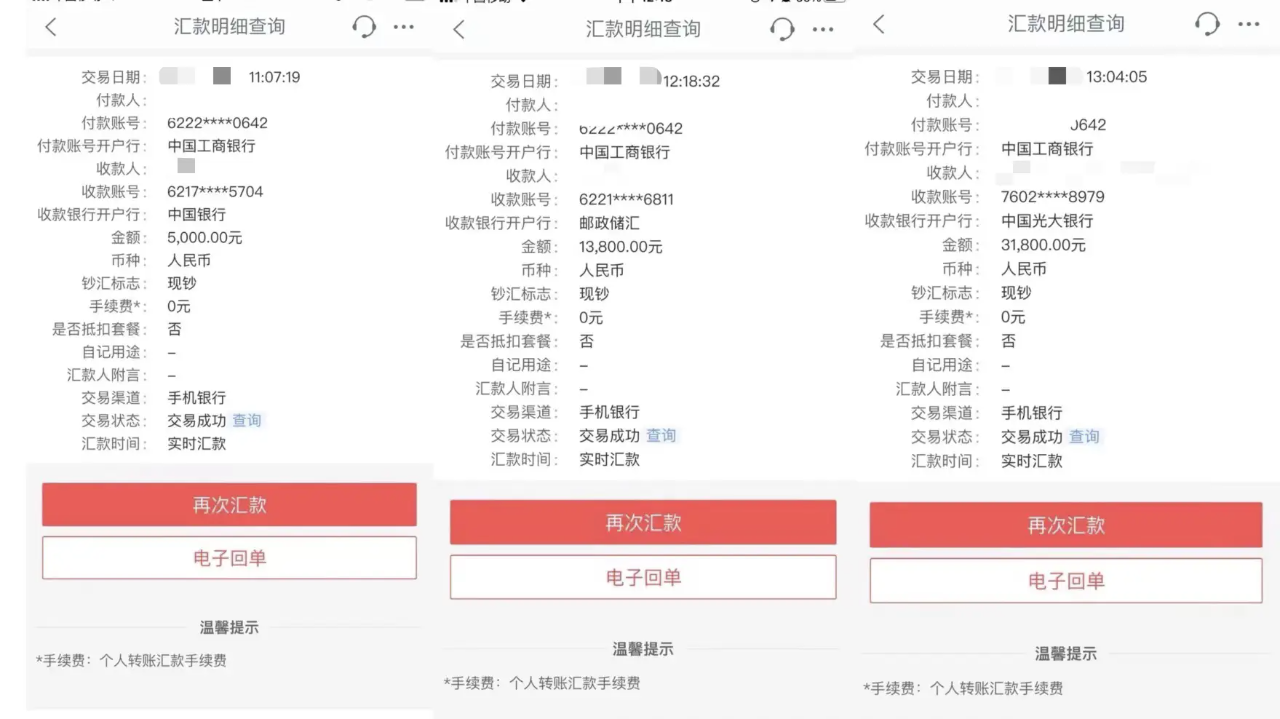Click the 汇款明细查询 title in middle screen

pos(643,30)
